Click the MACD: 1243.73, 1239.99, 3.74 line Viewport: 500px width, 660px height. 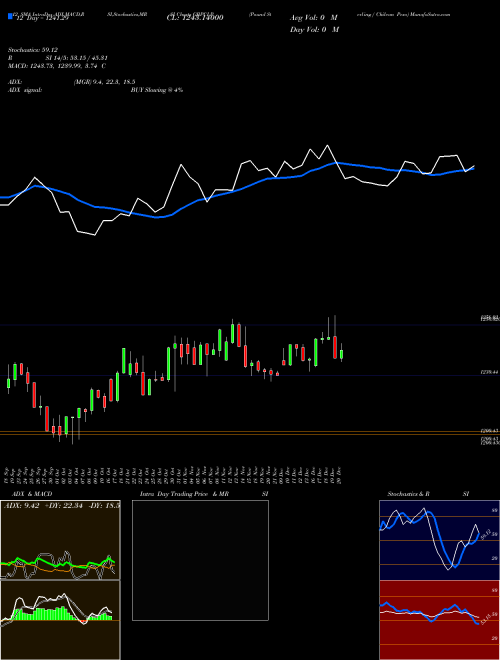click(x=57, y=66)
